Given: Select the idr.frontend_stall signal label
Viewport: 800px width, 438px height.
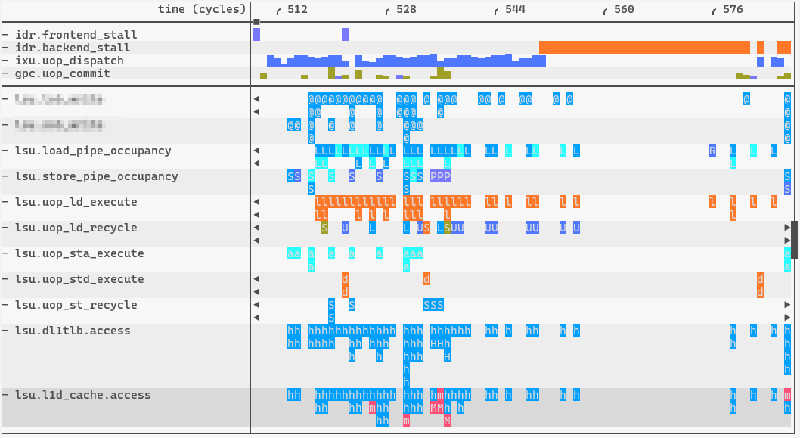Looking at the screenshot, I should click(76, 35).
